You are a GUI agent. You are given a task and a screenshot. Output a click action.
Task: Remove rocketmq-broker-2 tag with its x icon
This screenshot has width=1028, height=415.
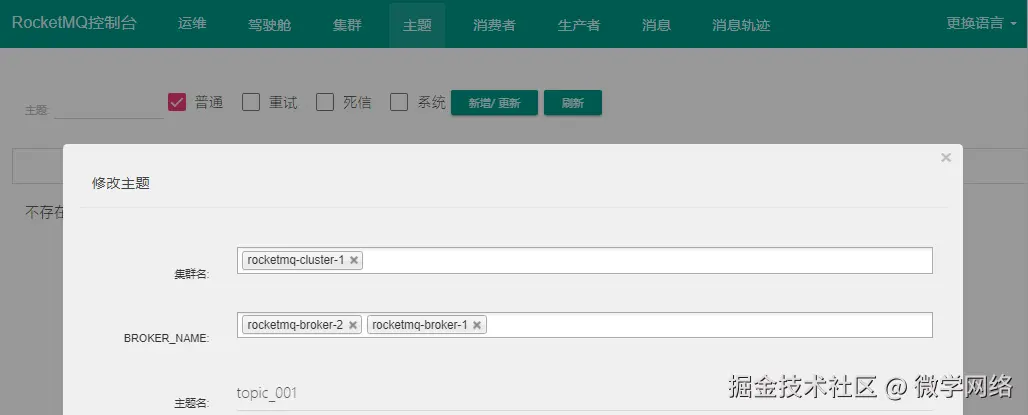353,325
